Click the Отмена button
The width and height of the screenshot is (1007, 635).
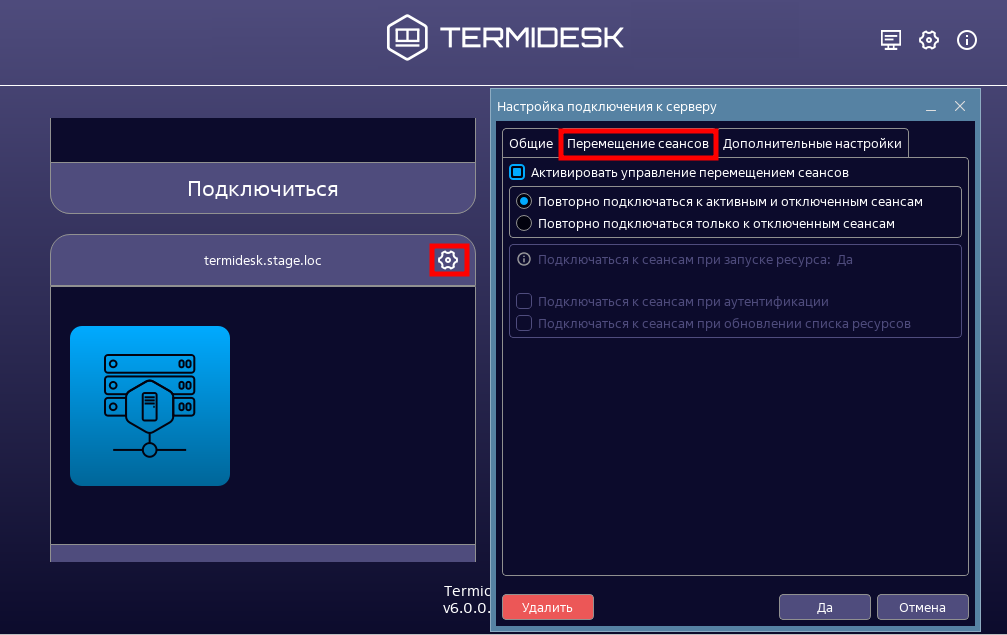(x=922, y=607)
